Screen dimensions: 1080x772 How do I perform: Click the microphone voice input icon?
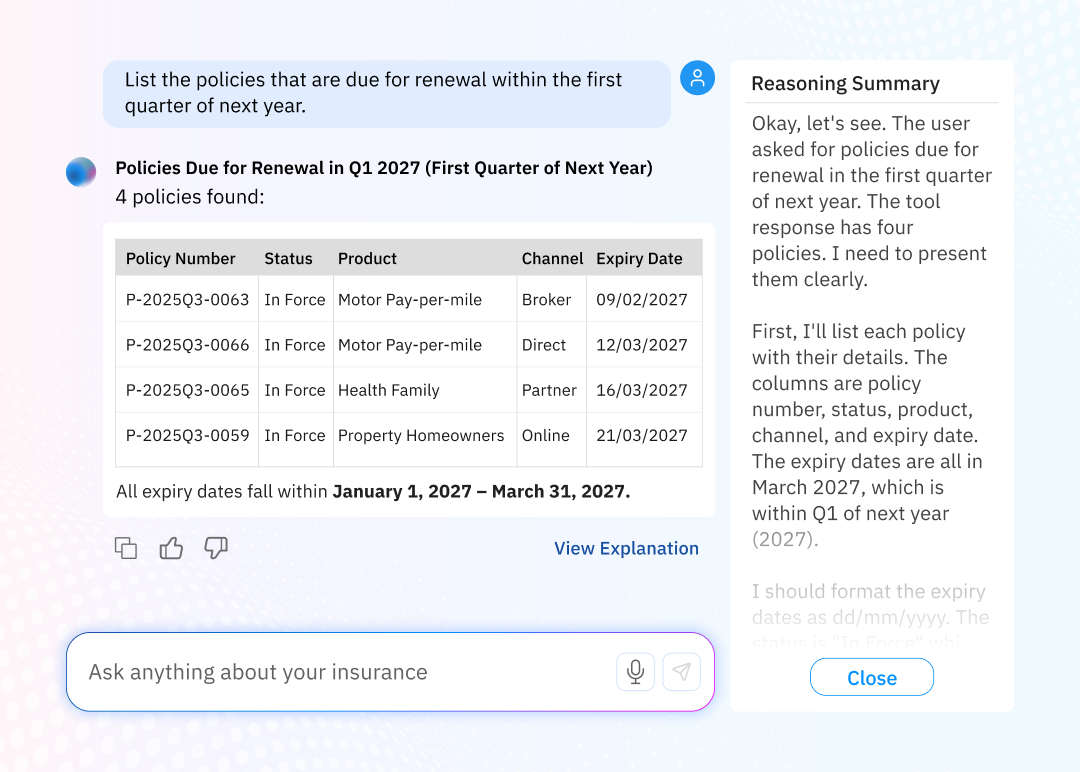(x=635, y=672)
